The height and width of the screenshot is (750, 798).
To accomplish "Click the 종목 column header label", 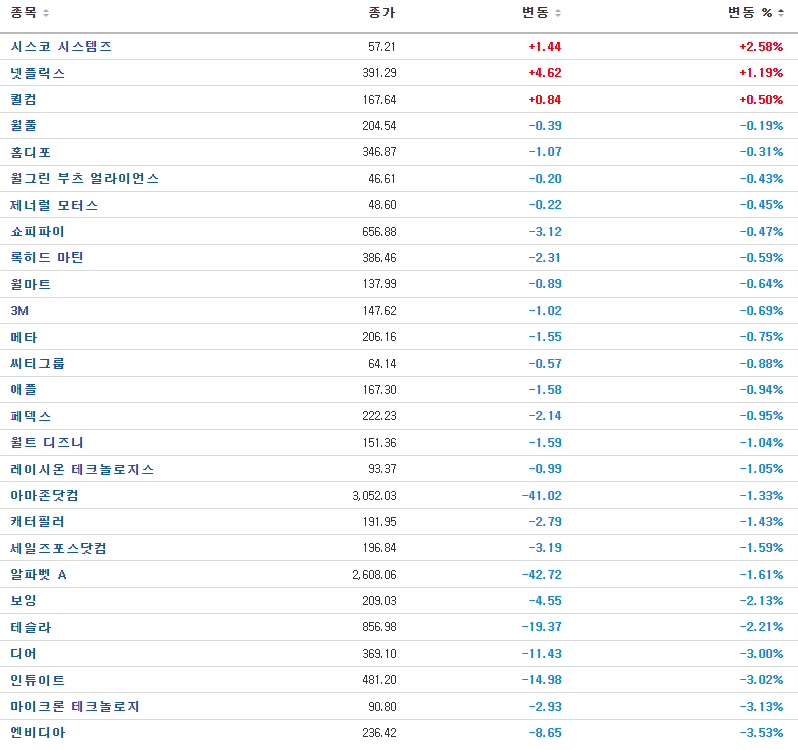I will click(x=23, y=13).
